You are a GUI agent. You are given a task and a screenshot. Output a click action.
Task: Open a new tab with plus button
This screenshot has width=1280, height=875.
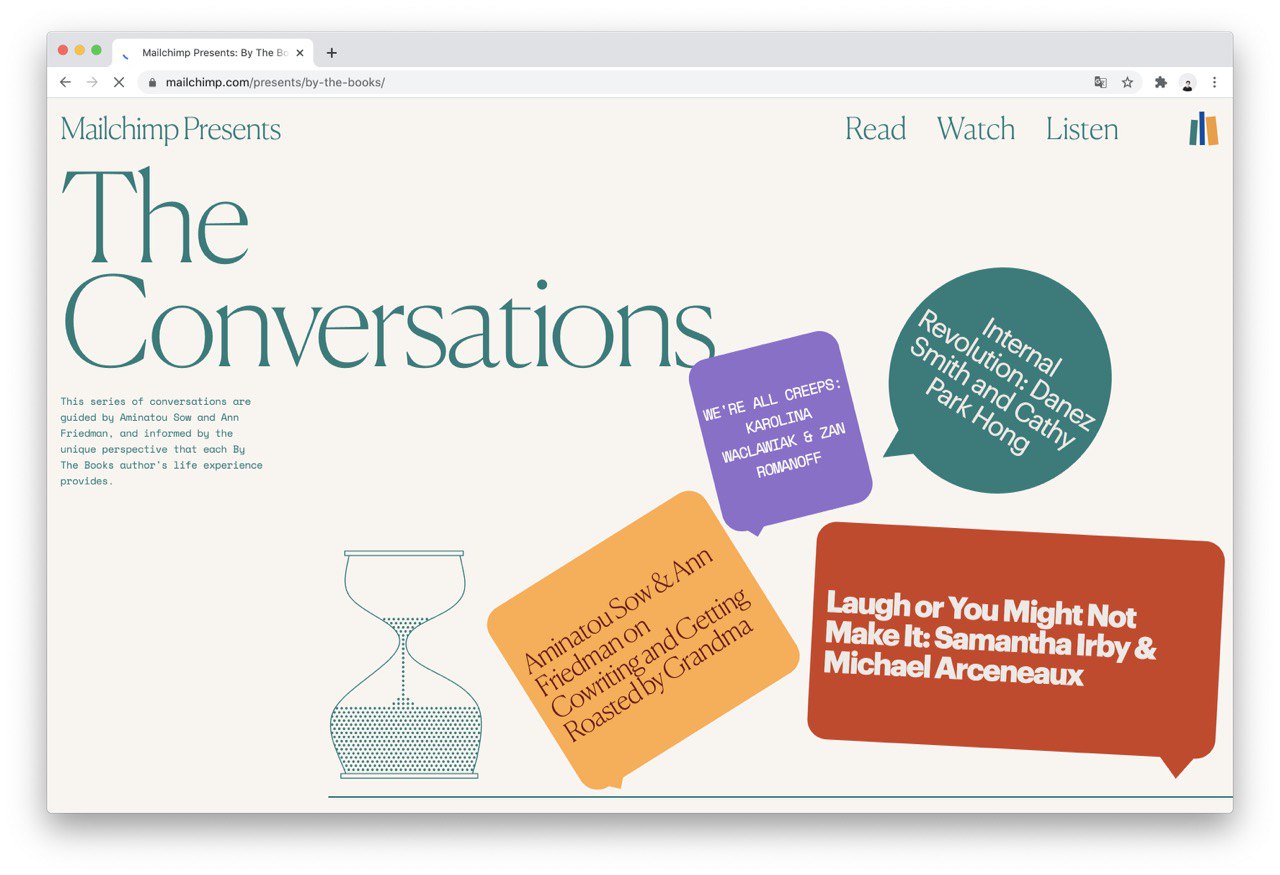coord(332,53)
